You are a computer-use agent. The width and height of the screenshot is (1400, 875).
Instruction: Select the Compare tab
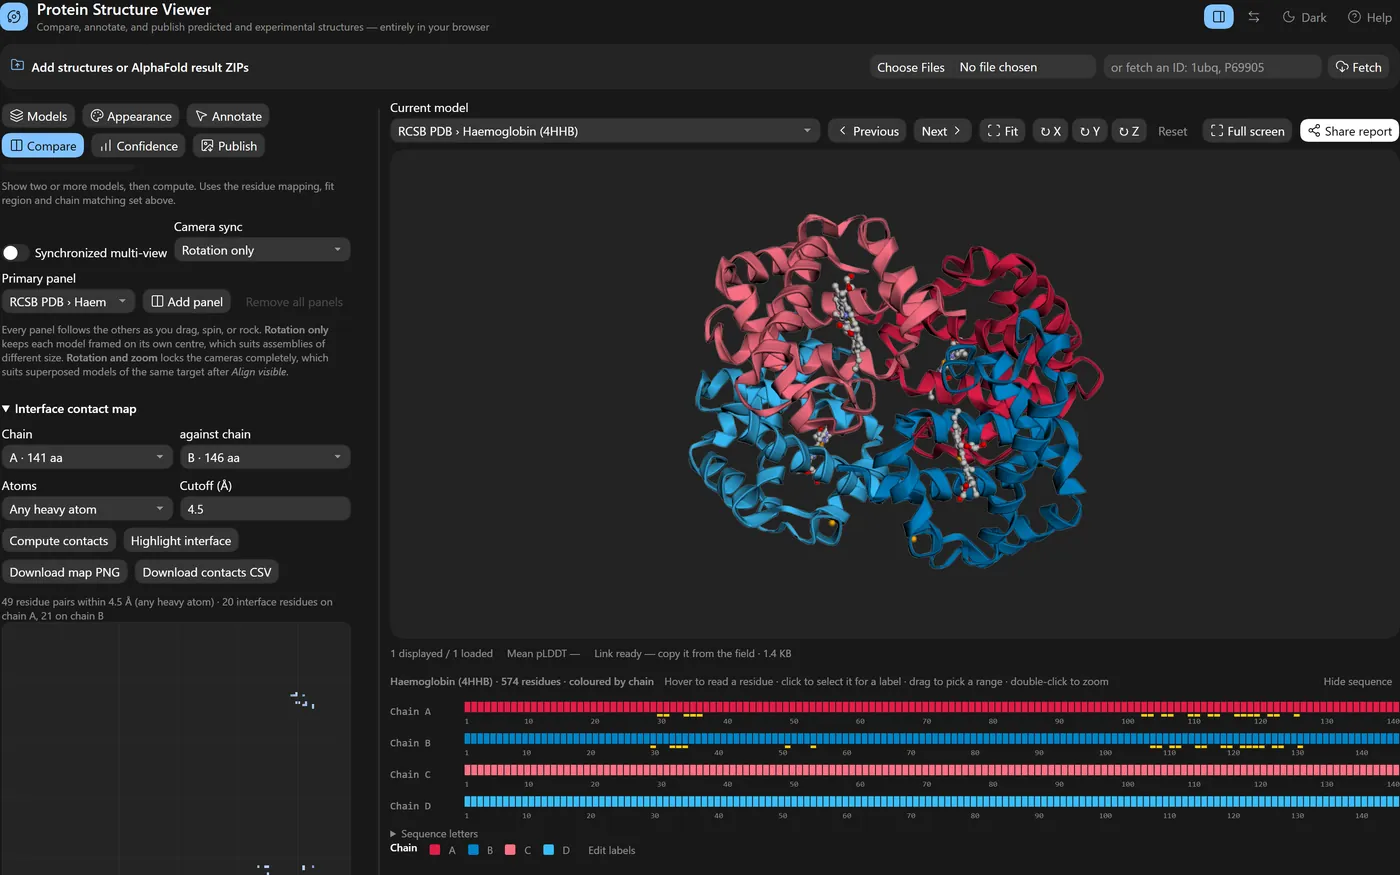(x=43, y=146)
